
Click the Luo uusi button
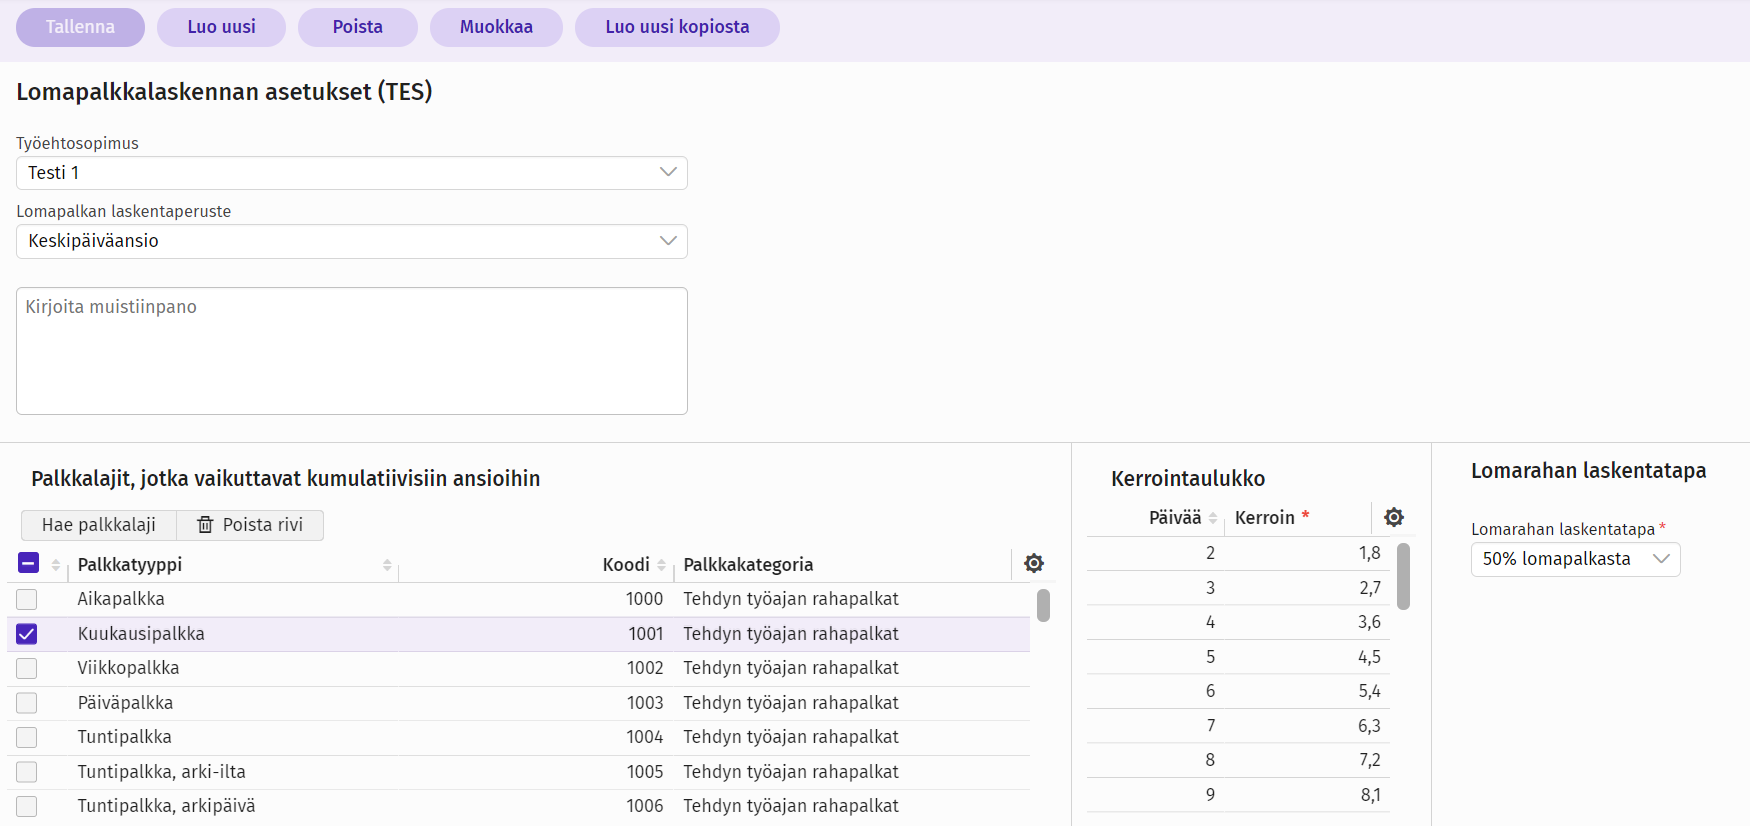[222, 27]
